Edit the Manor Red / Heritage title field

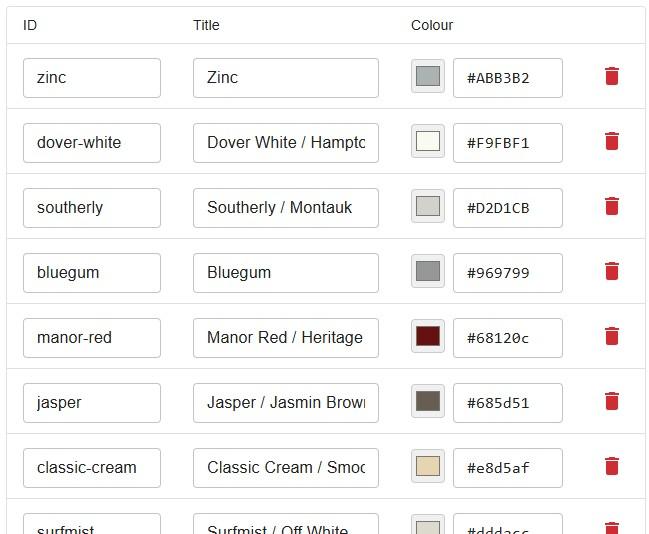286,338
